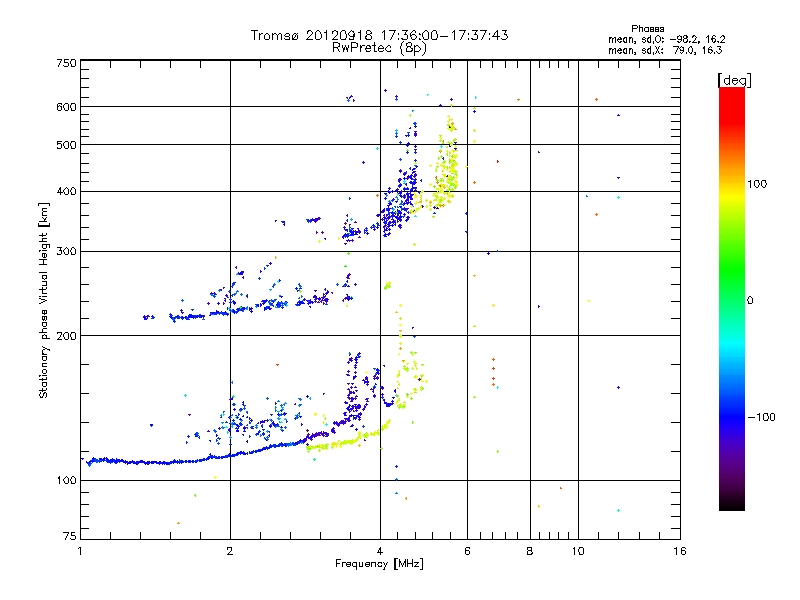Click the x-axis tick label '16'

(x=680, y=551)
